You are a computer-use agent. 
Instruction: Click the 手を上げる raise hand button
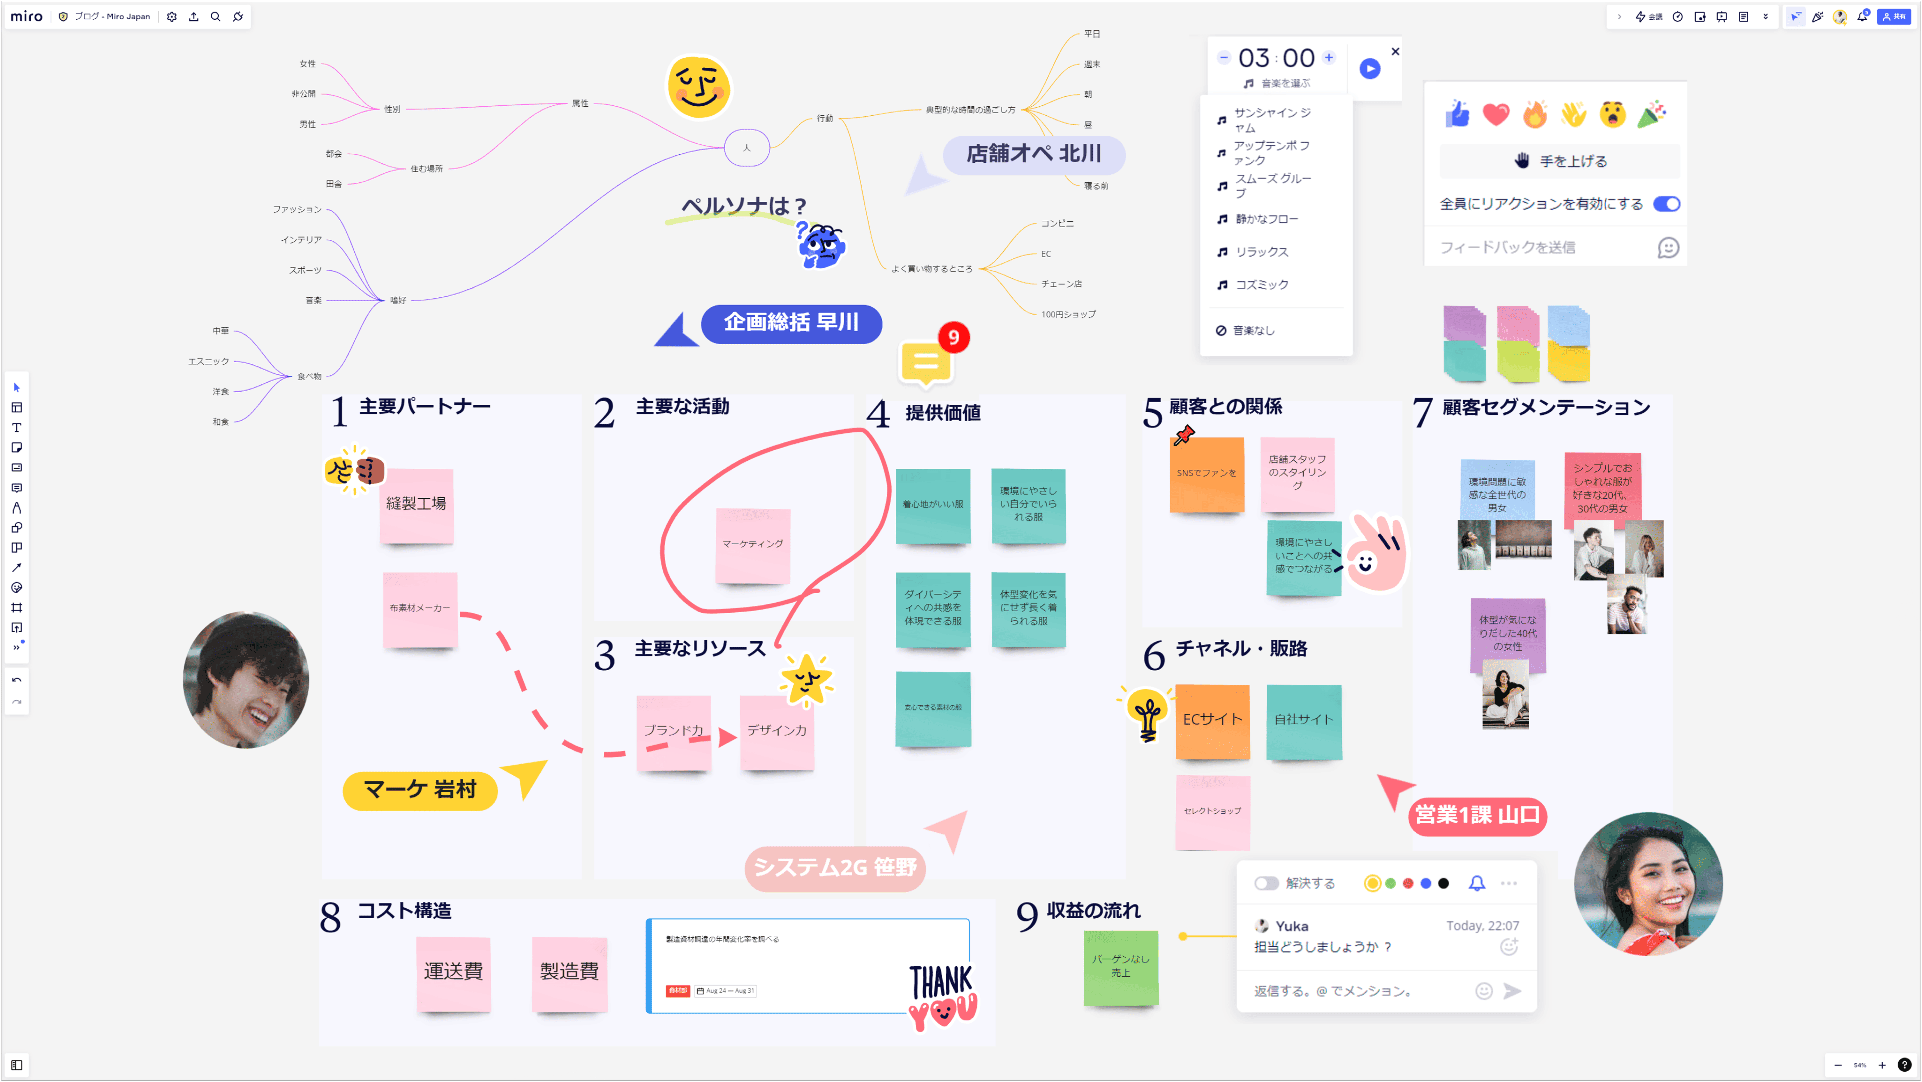tap(1559, 161)
